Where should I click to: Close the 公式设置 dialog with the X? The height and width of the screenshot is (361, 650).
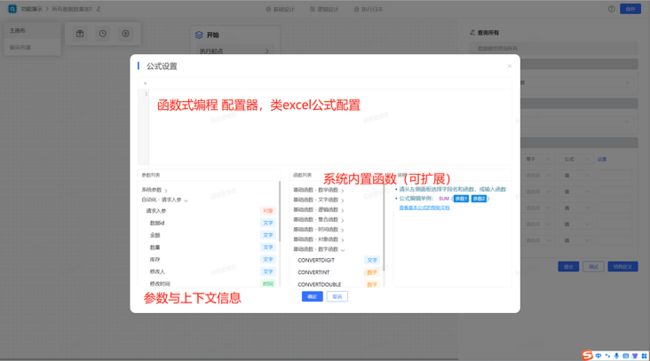509,66
